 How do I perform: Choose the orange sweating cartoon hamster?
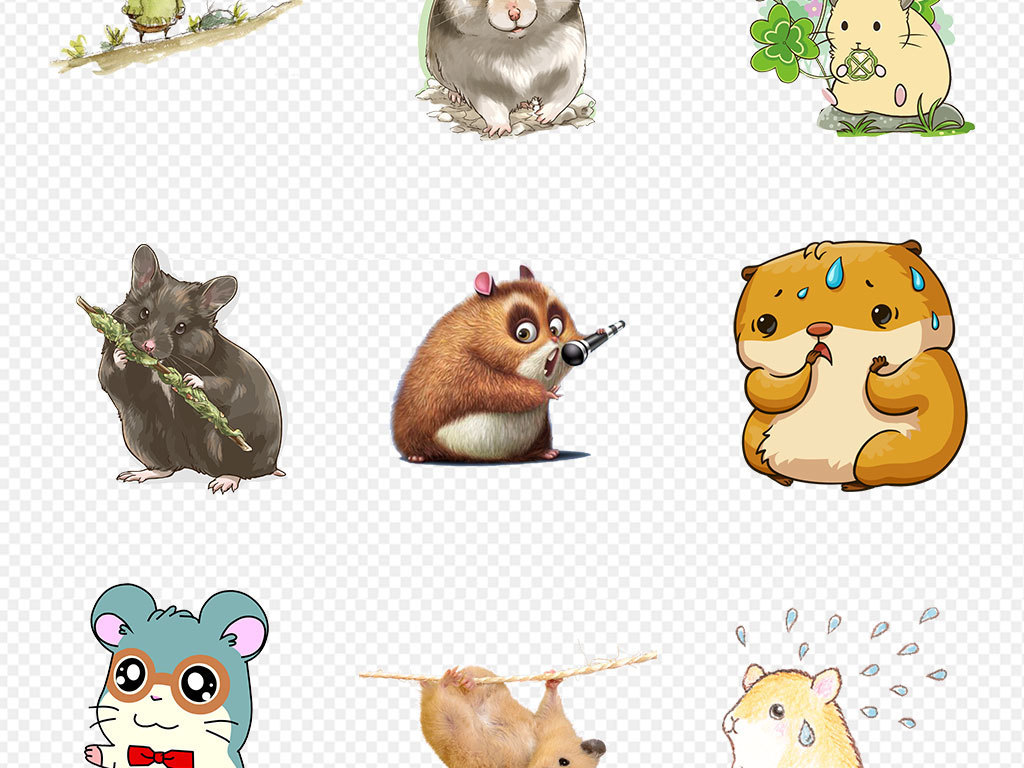tap(850, 366)
